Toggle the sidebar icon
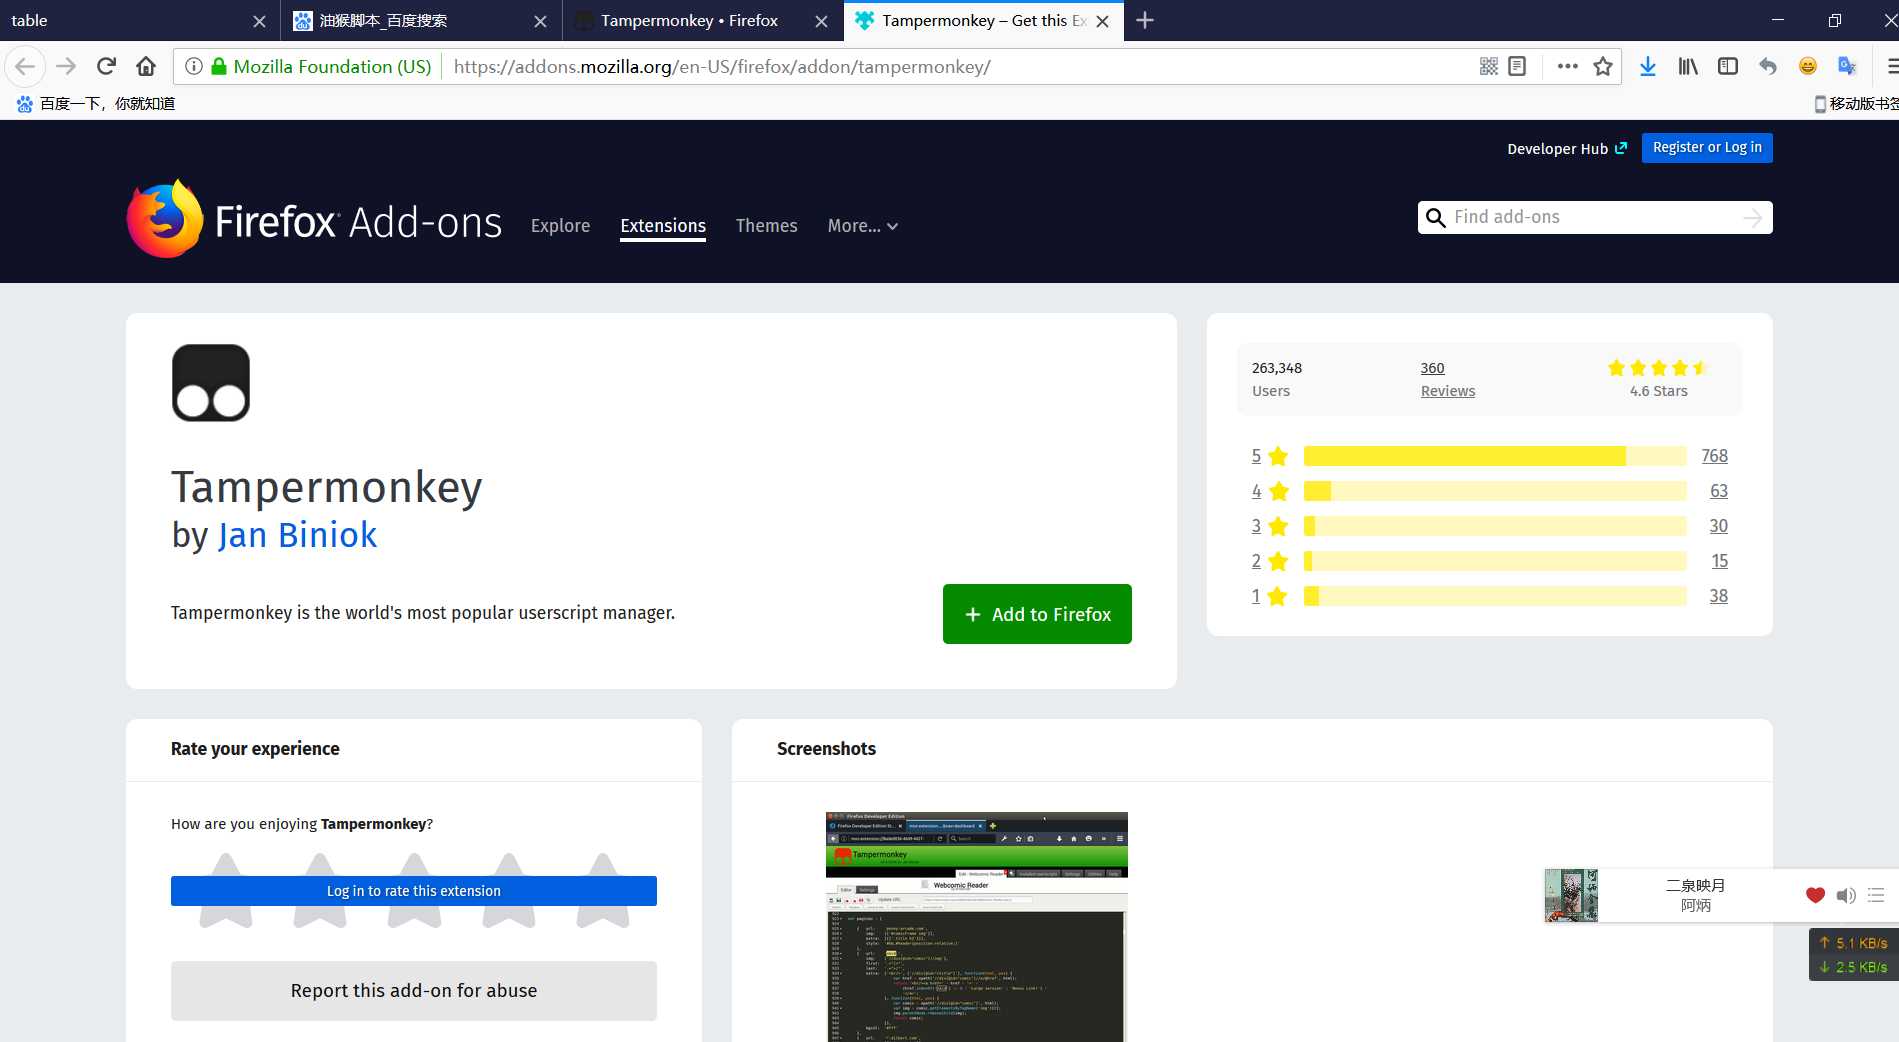 coord(1728,67)
